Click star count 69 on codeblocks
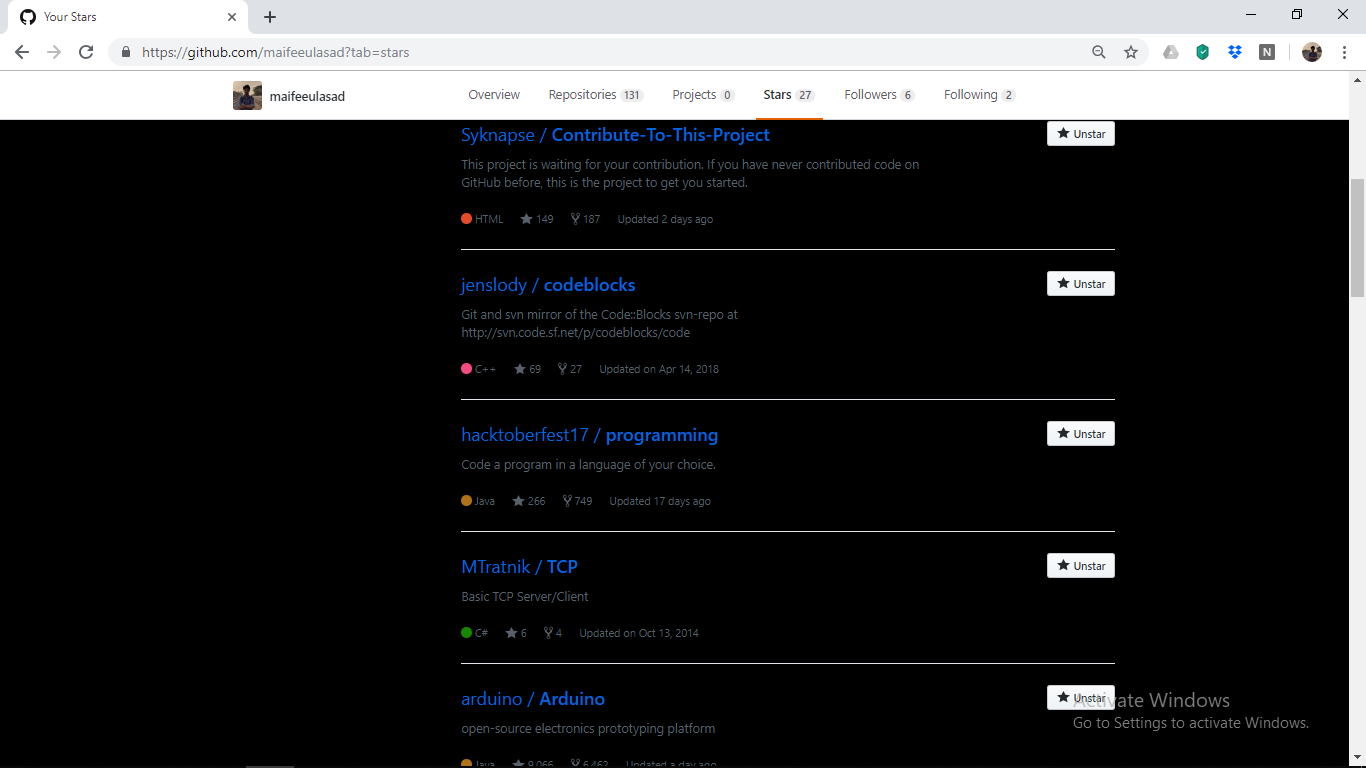 pos(528,369)
